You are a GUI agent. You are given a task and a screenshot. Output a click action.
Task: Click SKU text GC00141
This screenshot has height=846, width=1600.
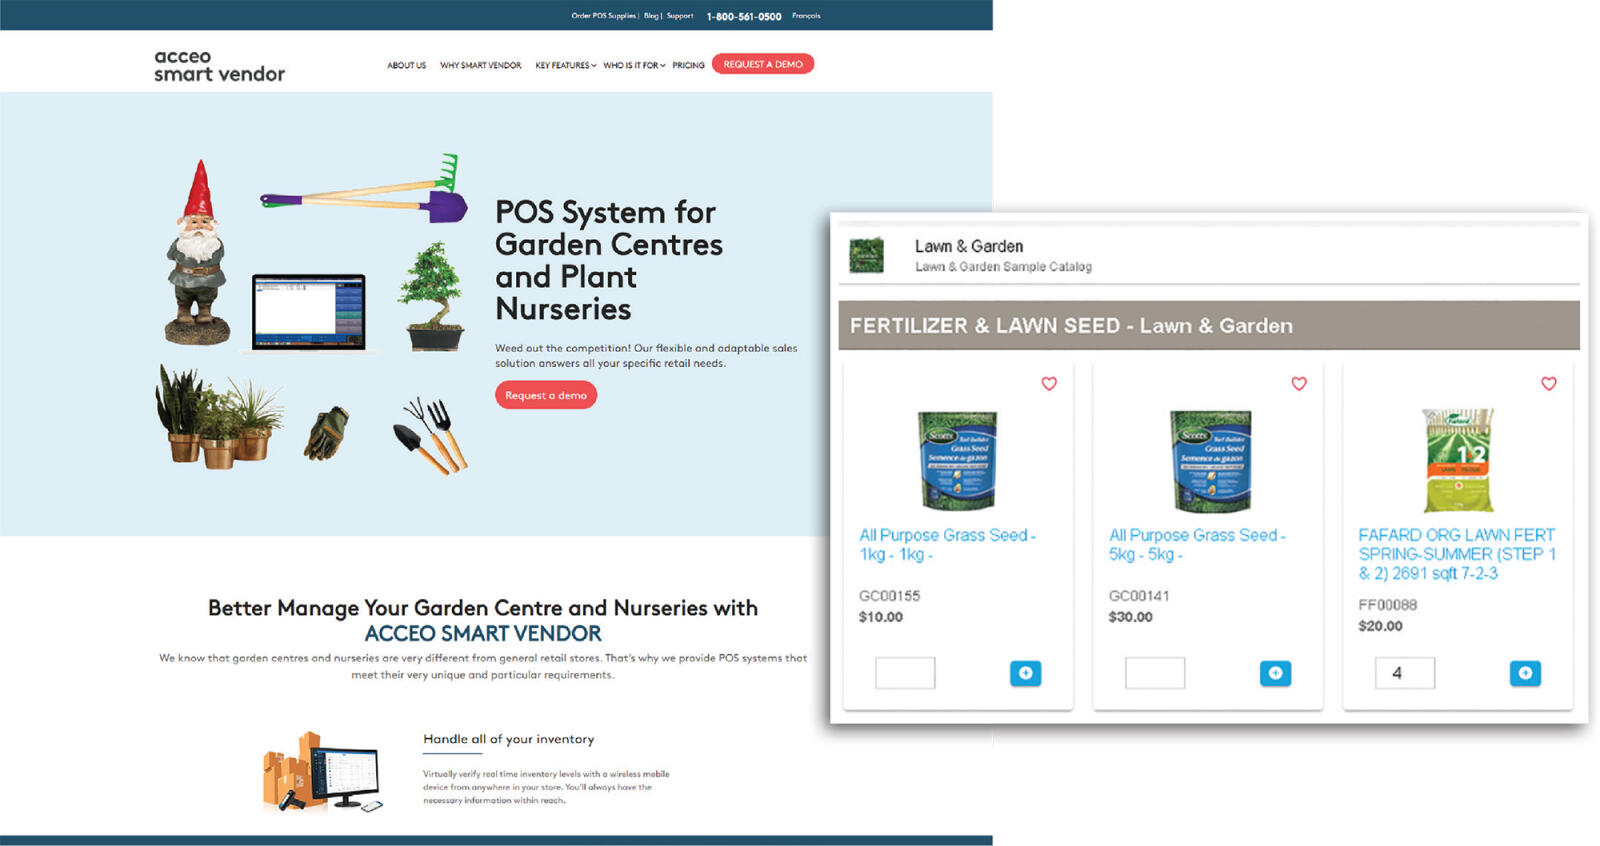pos(1139,596)
